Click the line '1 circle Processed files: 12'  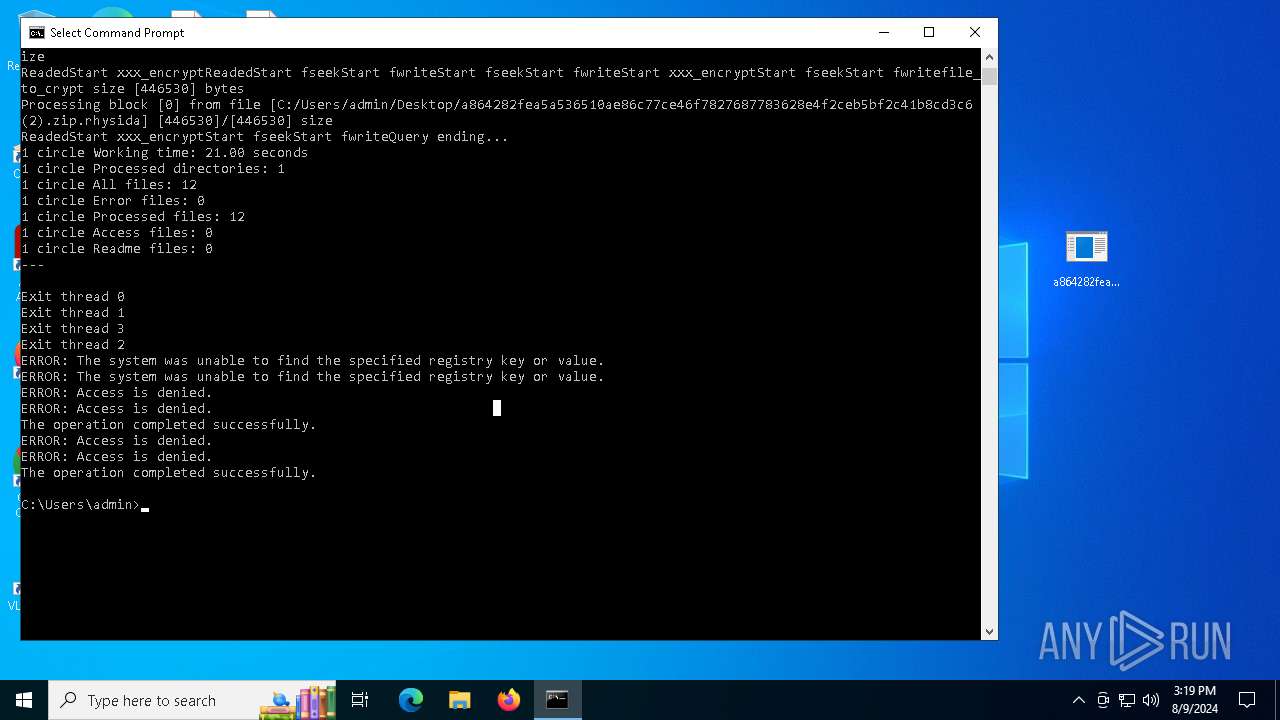pos(133,217)
